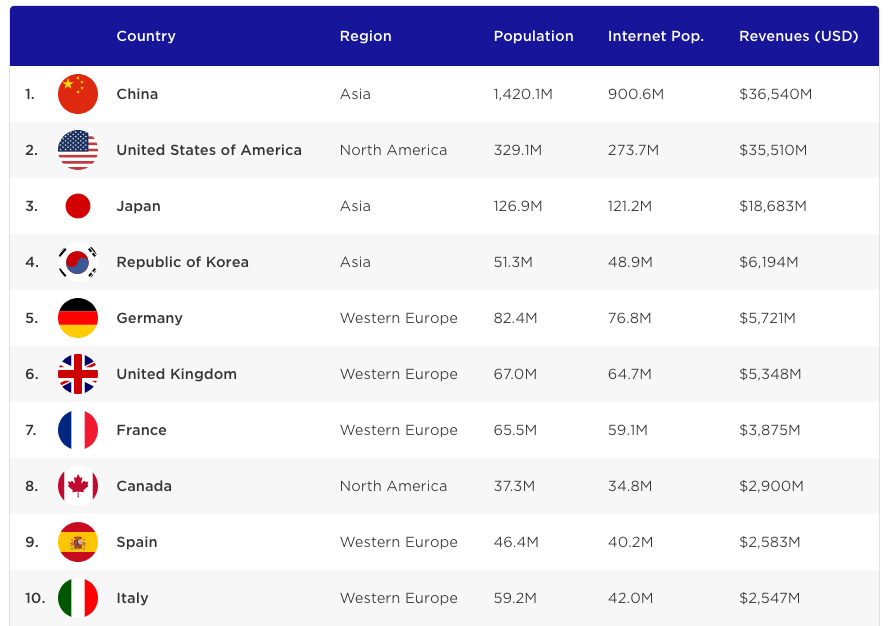Click the Japan flag icon

(x=77, y=206)
